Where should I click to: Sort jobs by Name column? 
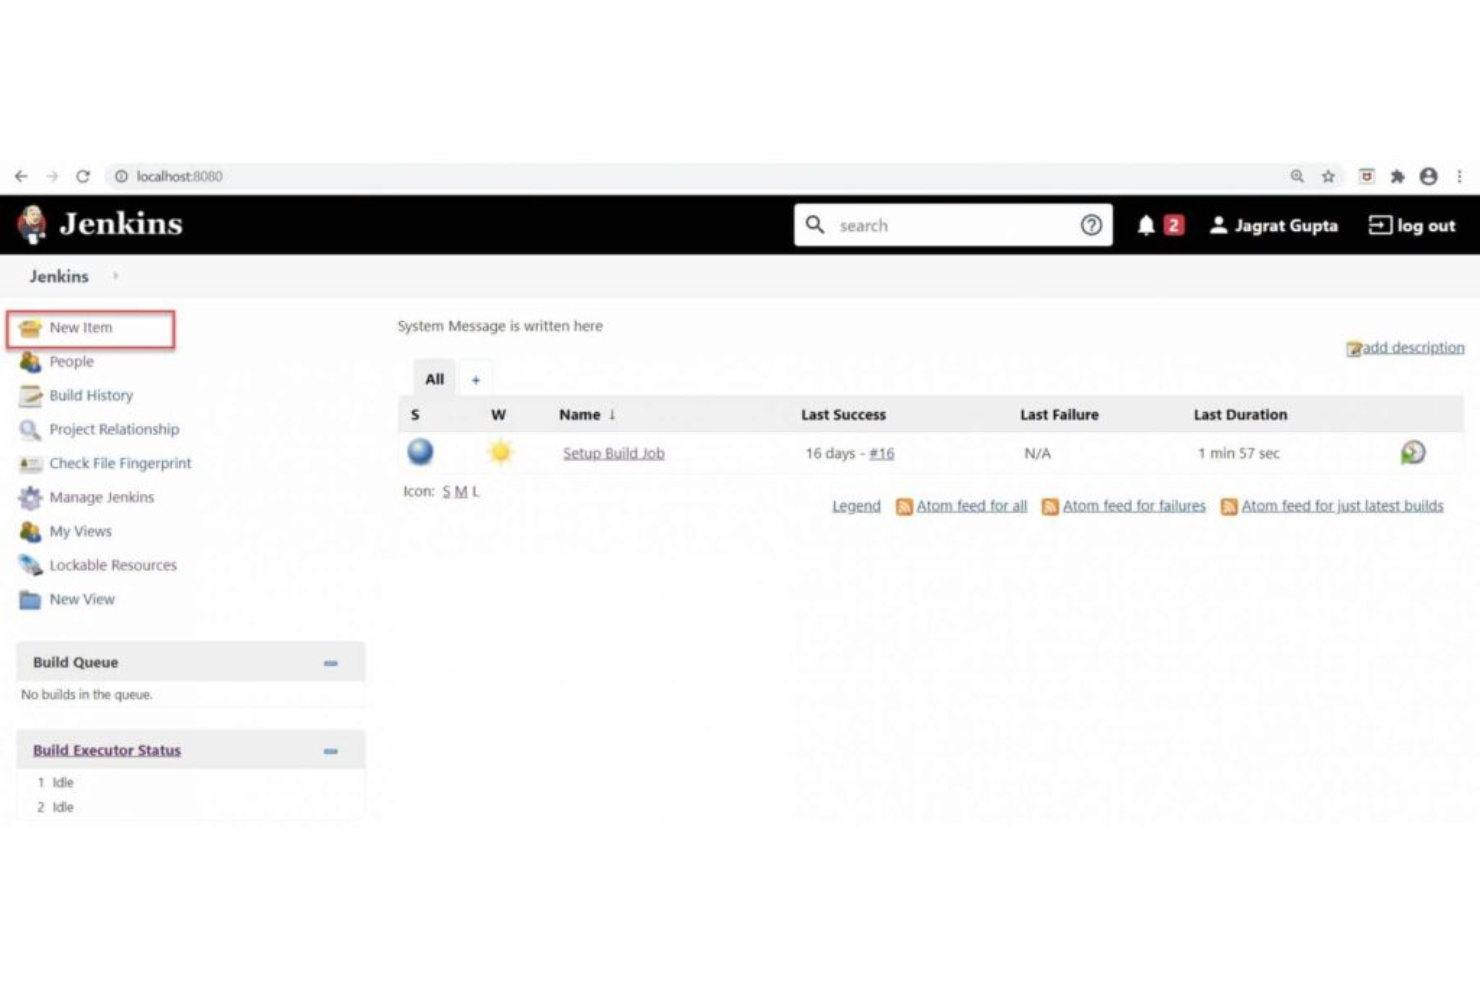click(x=587, y=414)
